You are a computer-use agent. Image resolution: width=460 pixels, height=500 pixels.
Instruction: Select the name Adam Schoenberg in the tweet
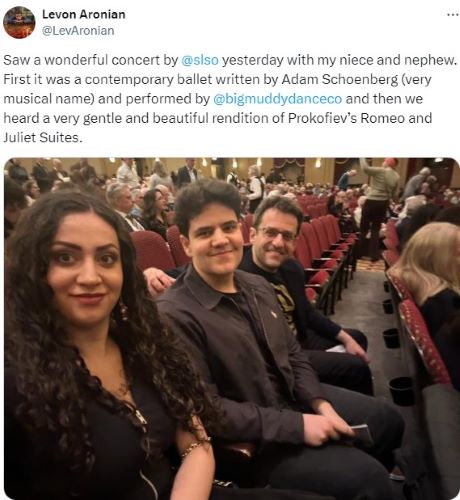pos(340,80)
